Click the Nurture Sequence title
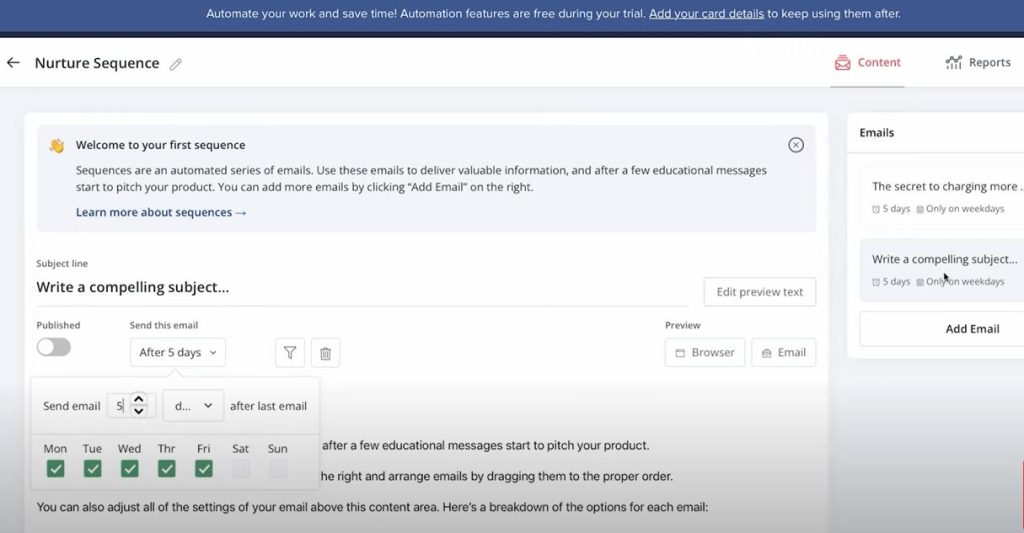The image size is (1024, 533). [97, 63]
